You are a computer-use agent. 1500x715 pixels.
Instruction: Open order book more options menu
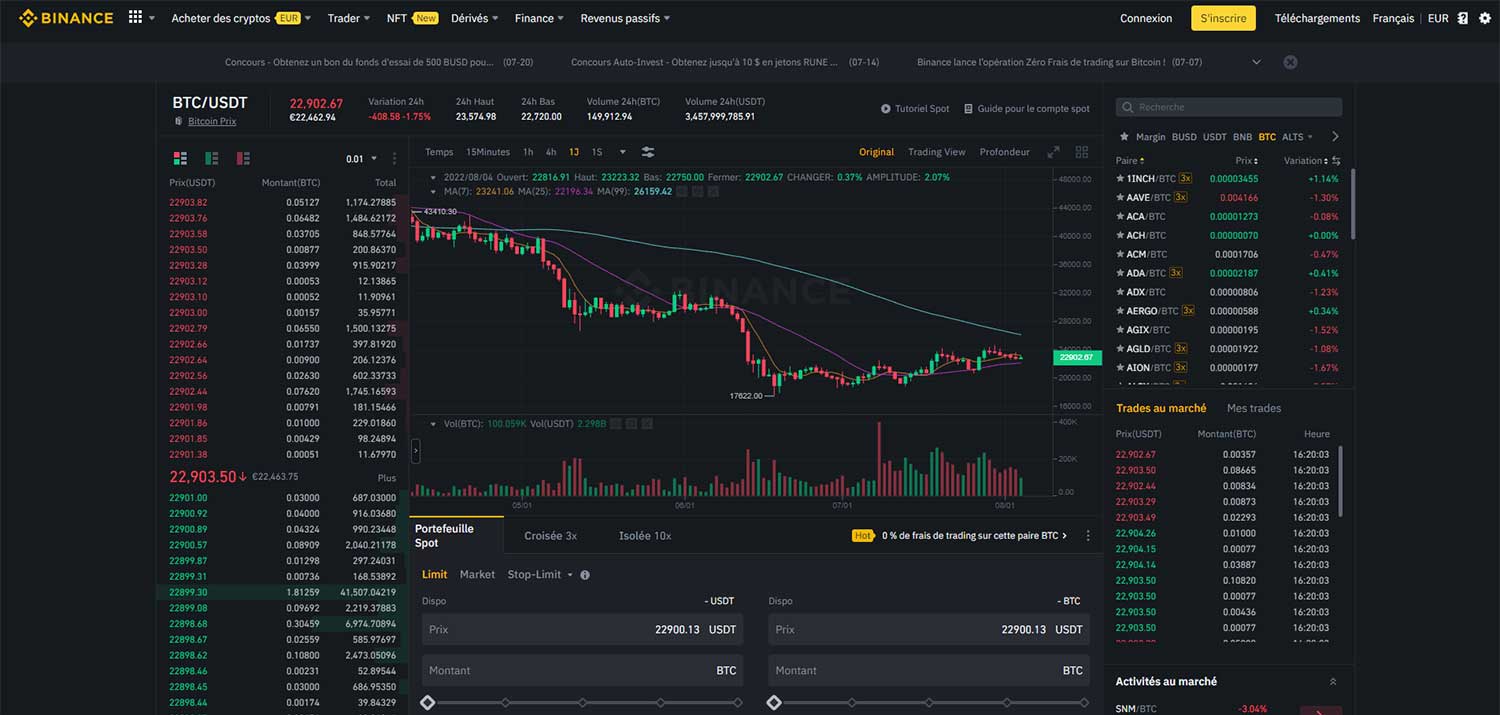[x=395, y=158]
